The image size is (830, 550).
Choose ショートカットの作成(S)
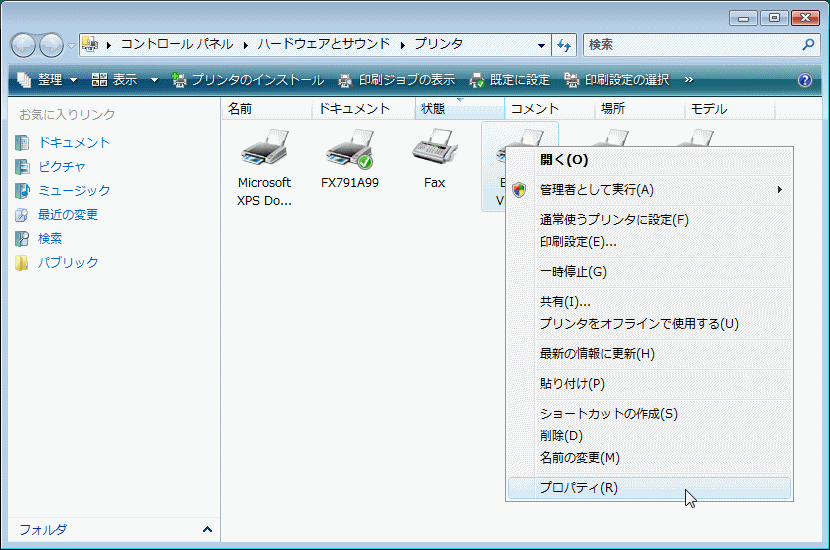649,413
